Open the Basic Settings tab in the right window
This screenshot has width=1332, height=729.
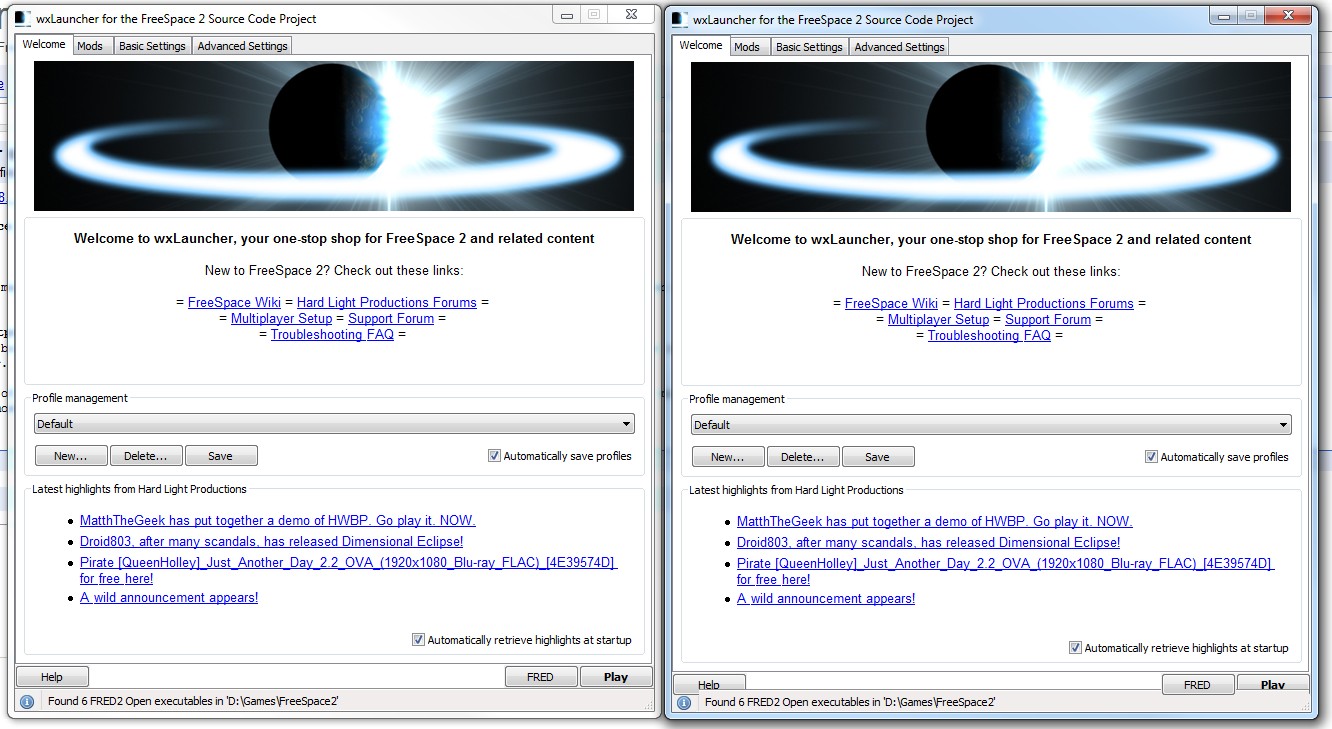pyautogui.click(x=809, y=47)
